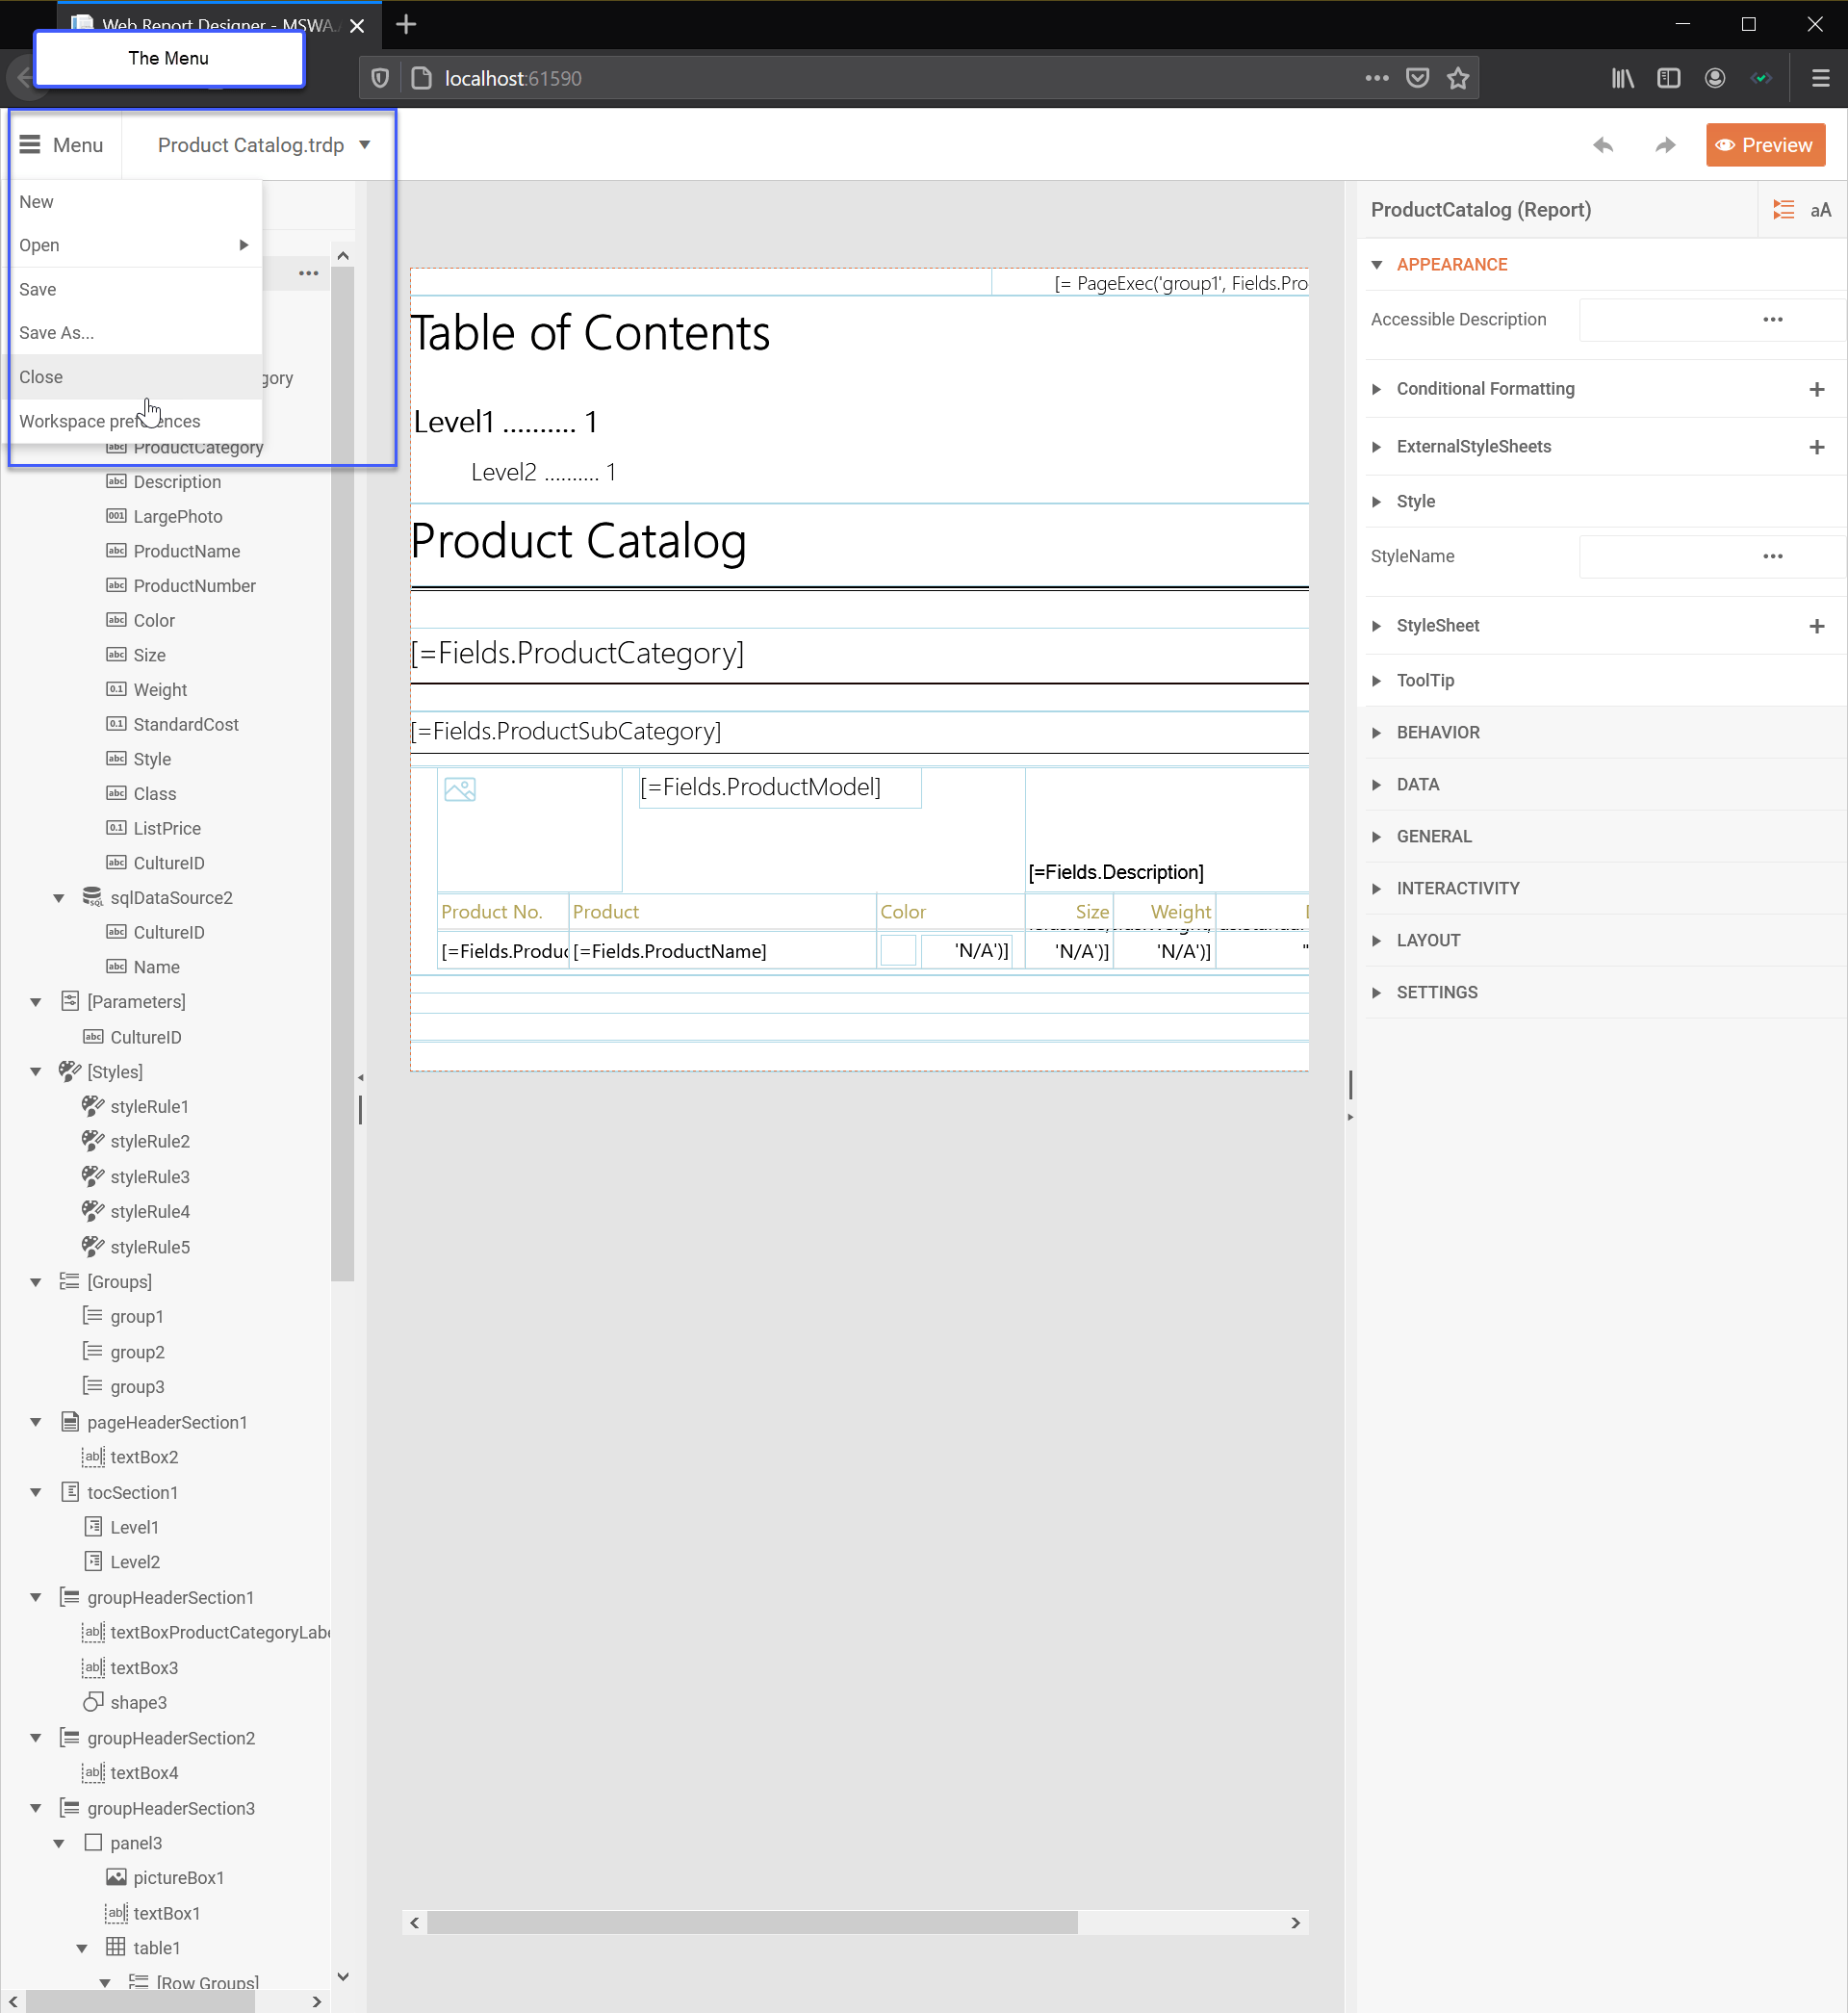Click the design surface horizontal scrollbar right arrow

1295,1922
